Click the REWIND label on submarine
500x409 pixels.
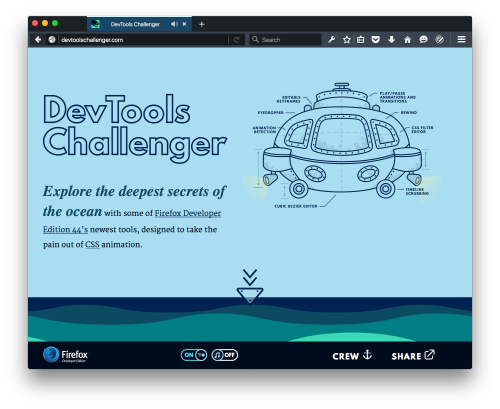click(409, 113)
